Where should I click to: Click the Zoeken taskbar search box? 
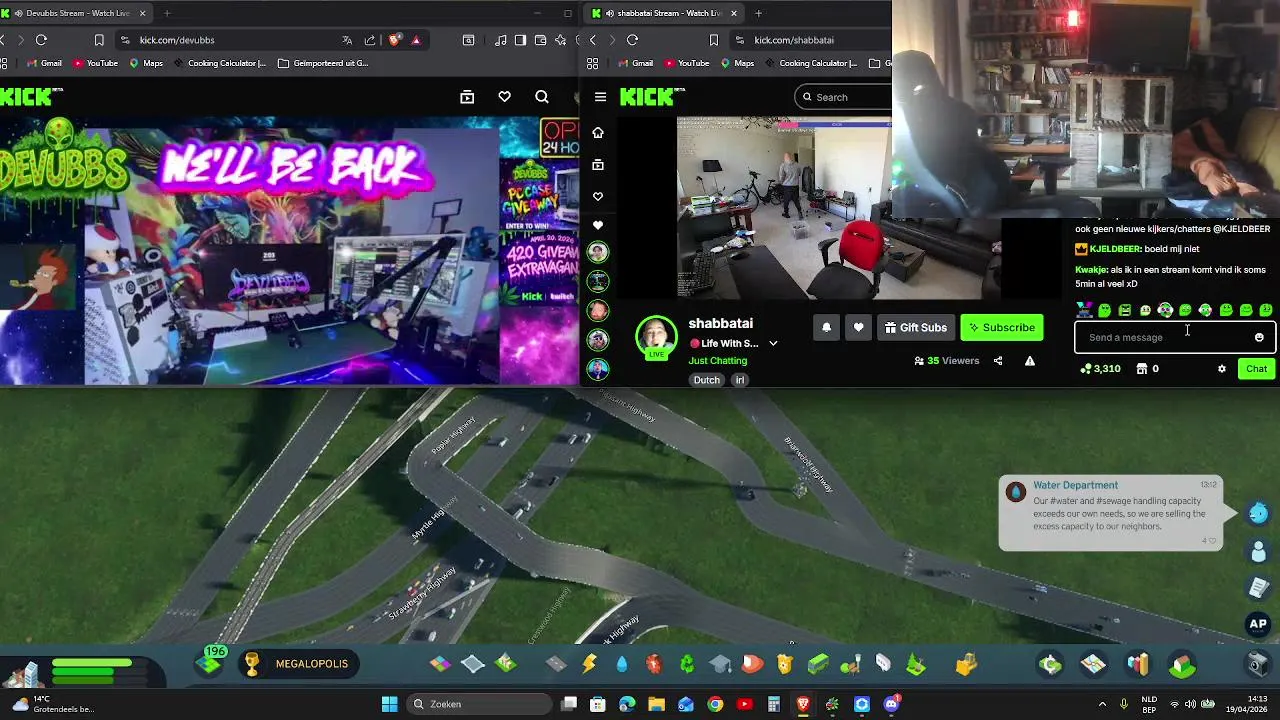coord(478,704)
